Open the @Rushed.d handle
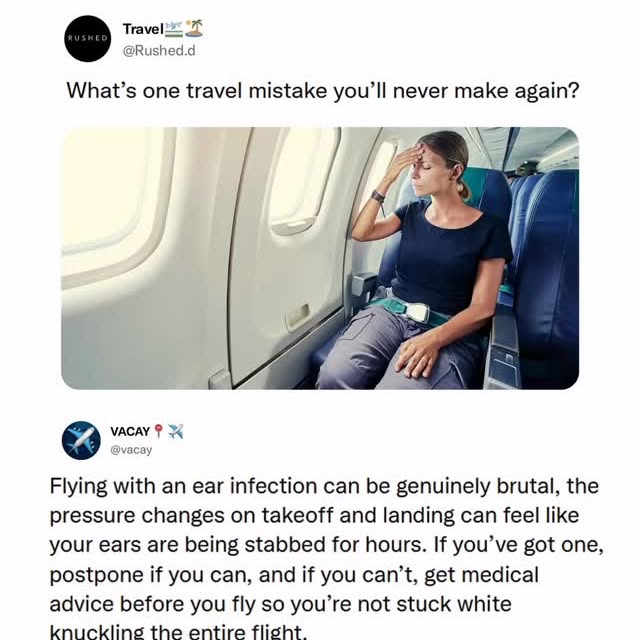 pos(159,51)
